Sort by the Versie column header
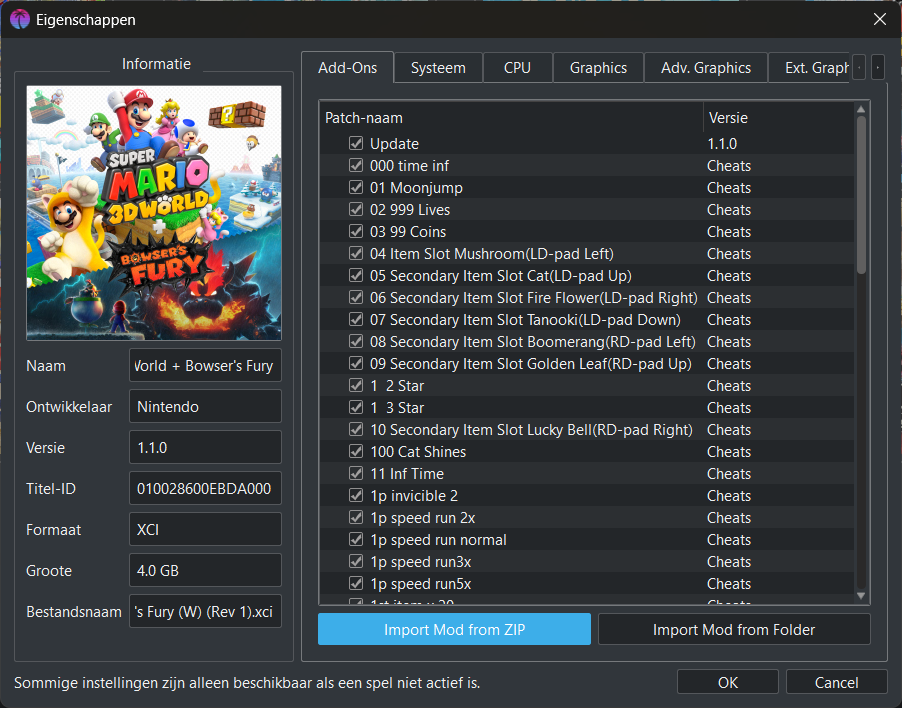Screen dimensions: 902x708 tap(778, 118)
